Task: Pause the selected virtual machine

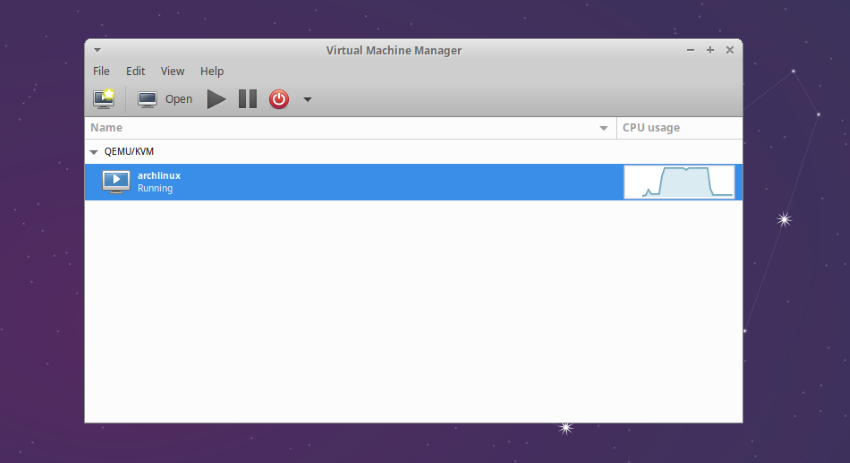Action: (x=247, y=99)
